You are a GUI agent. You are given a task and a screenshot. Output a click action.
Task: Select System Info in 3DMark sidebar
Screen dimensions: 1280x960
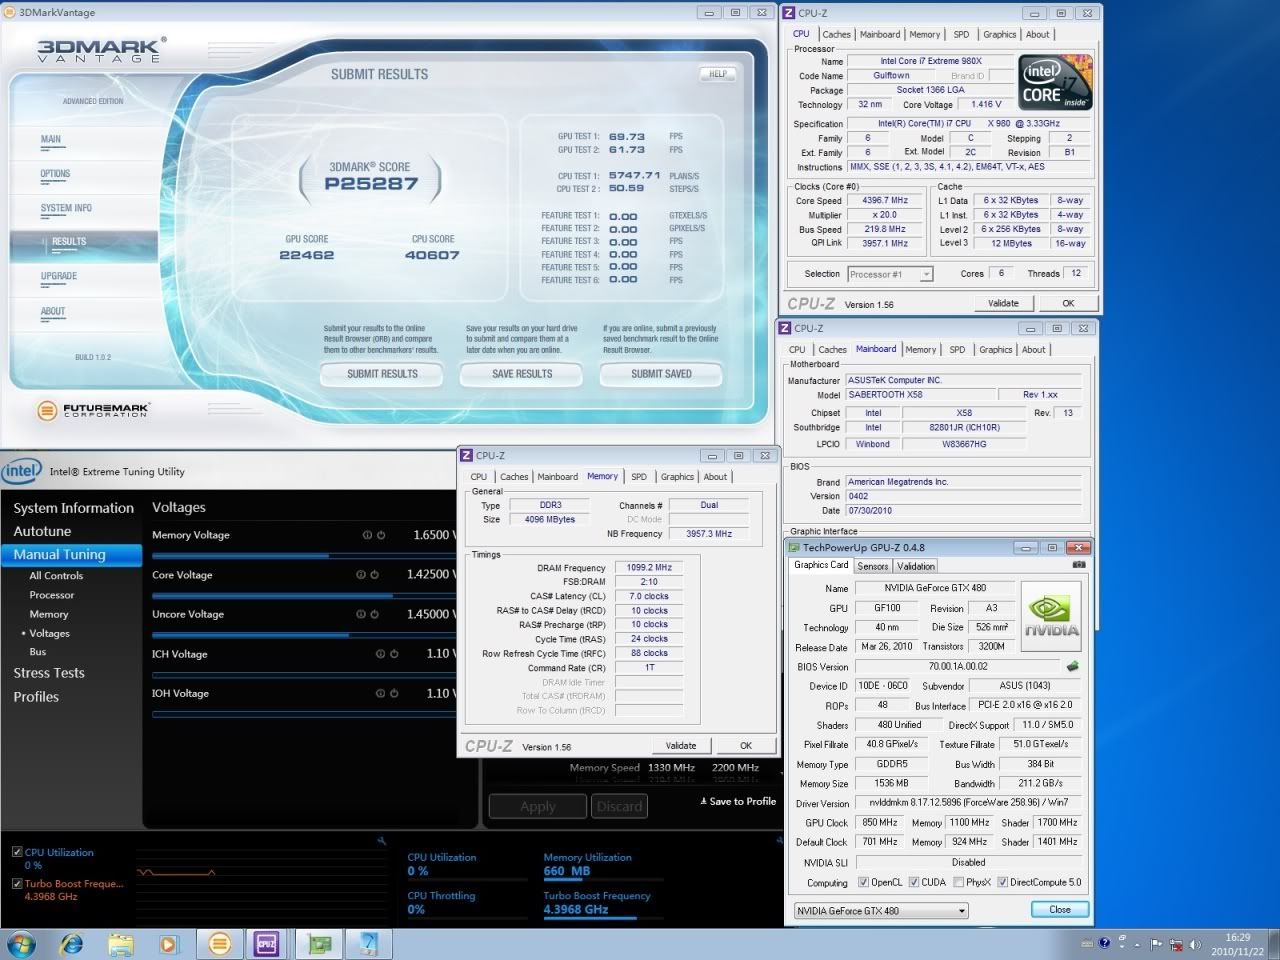click(66, 208)
